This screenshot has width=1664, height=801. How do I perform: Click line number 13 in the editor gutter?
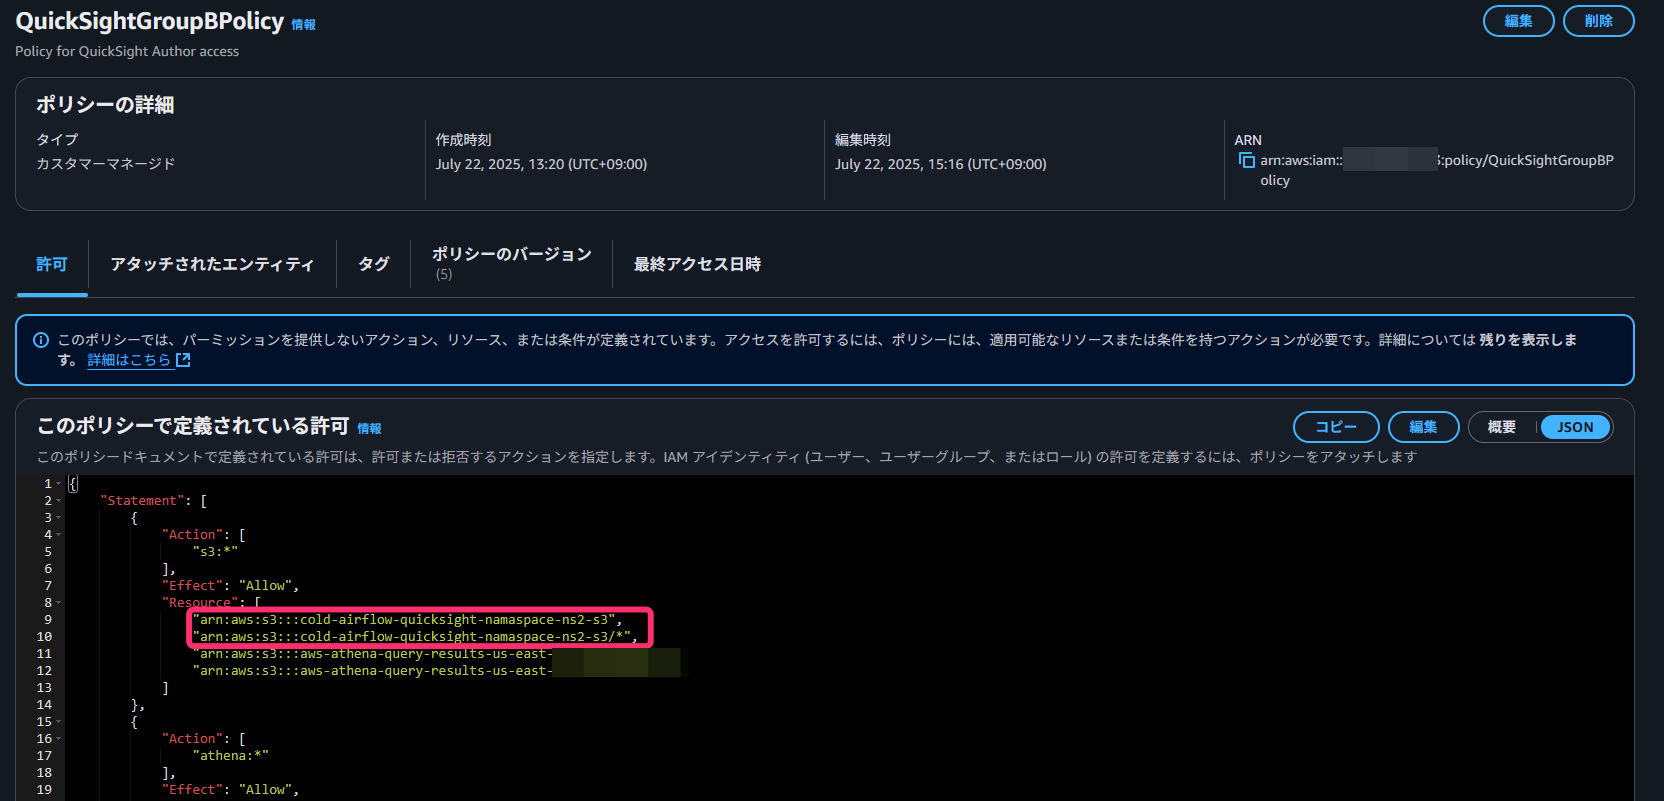coord(44,688)
